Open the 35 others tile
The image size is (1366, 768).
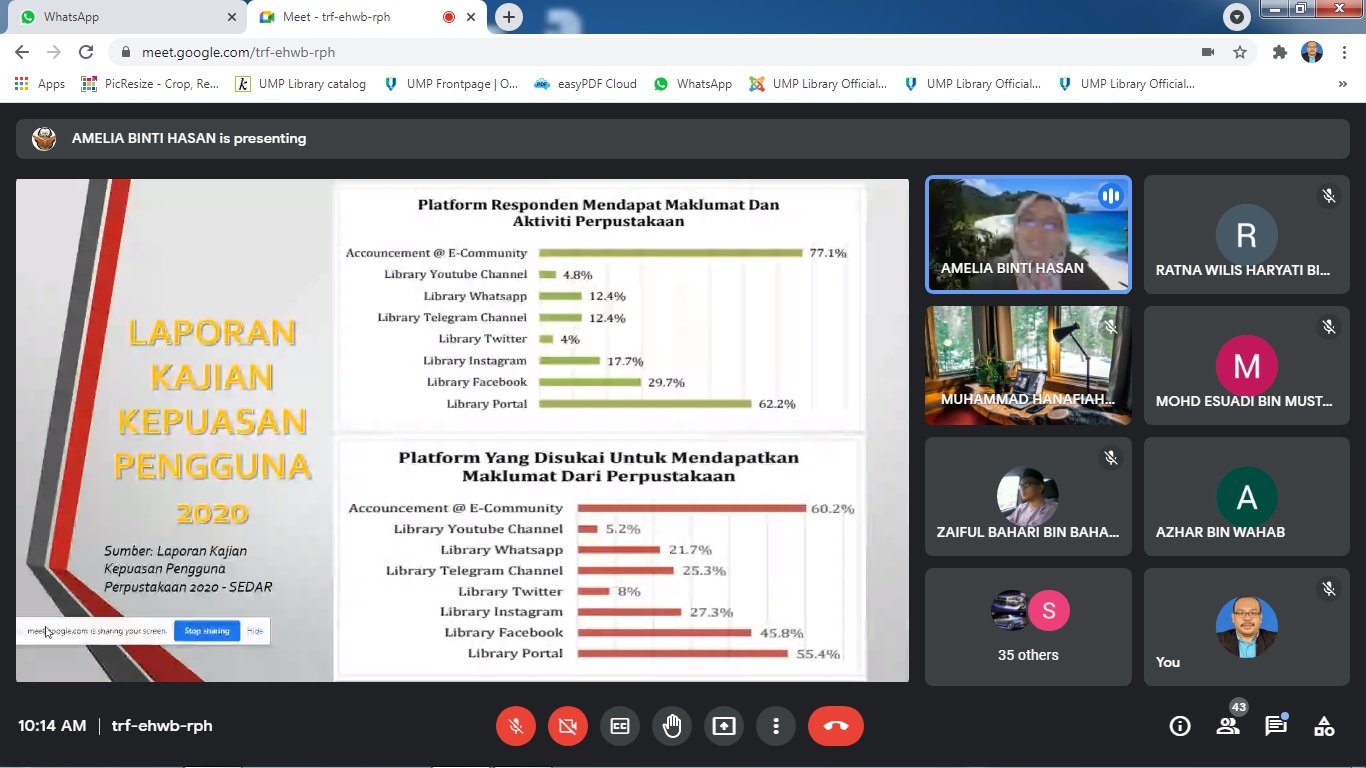tap(1028, 626)
